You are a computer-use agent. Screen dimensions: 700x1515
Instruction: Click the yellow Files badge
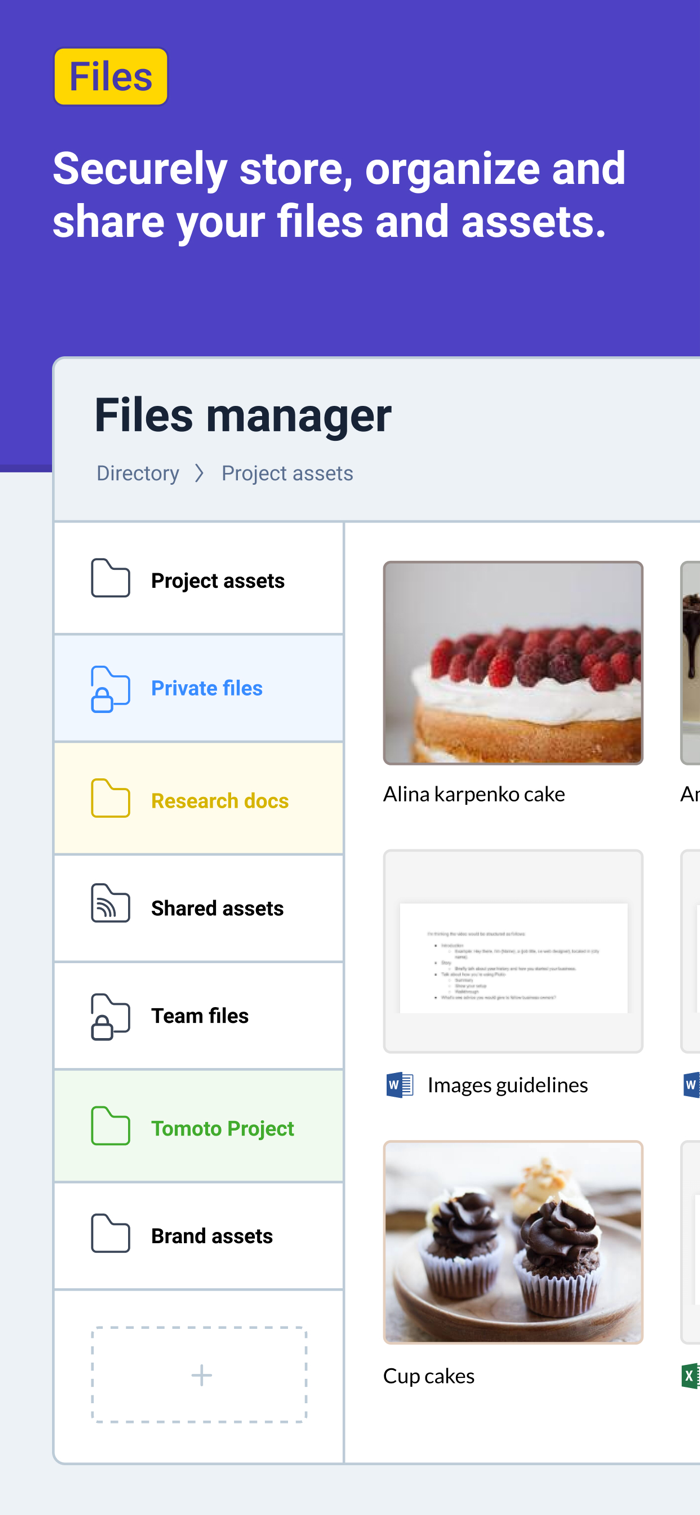click(111, 76)
